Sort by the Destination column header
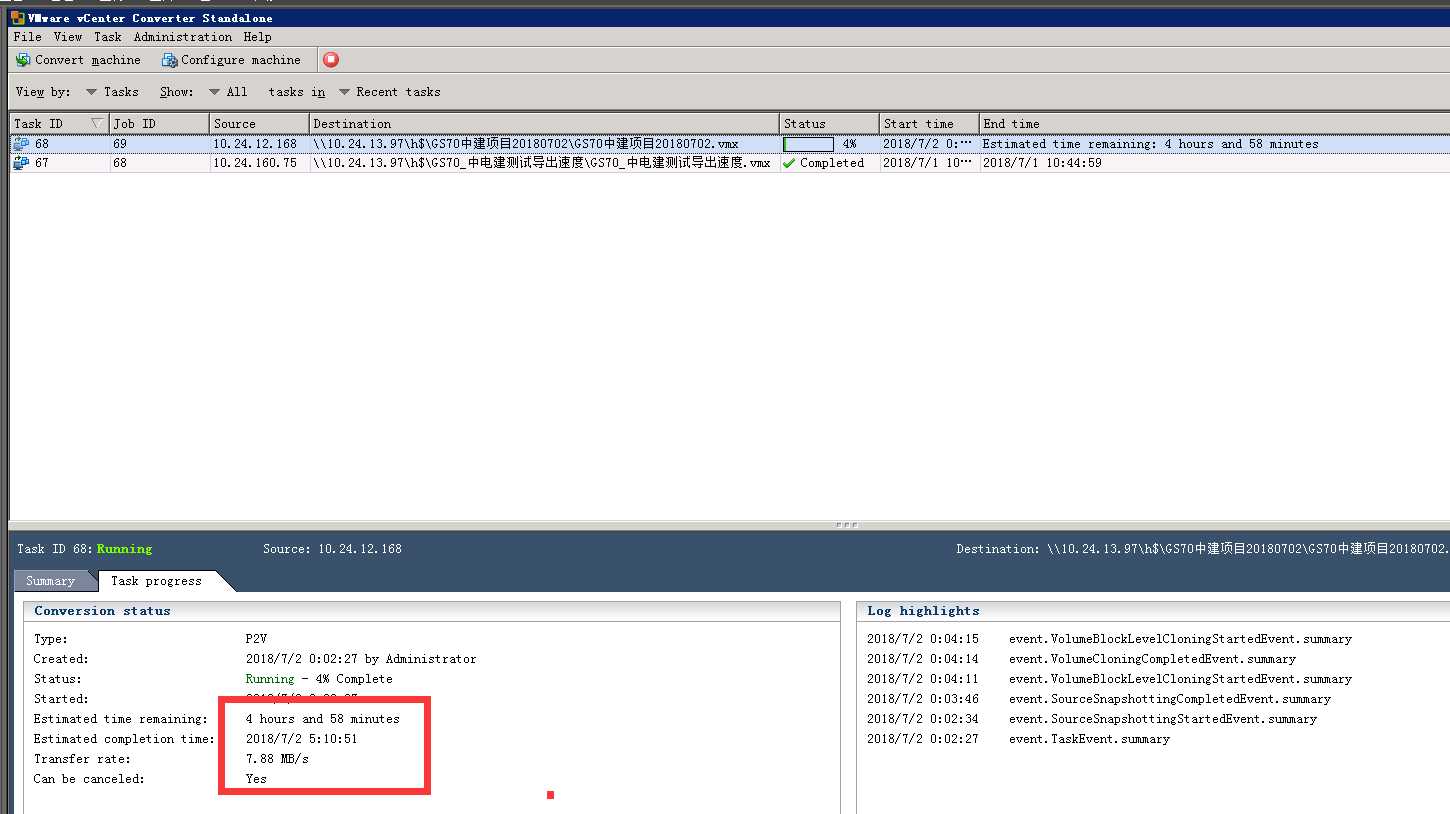 tap(544, 124)
